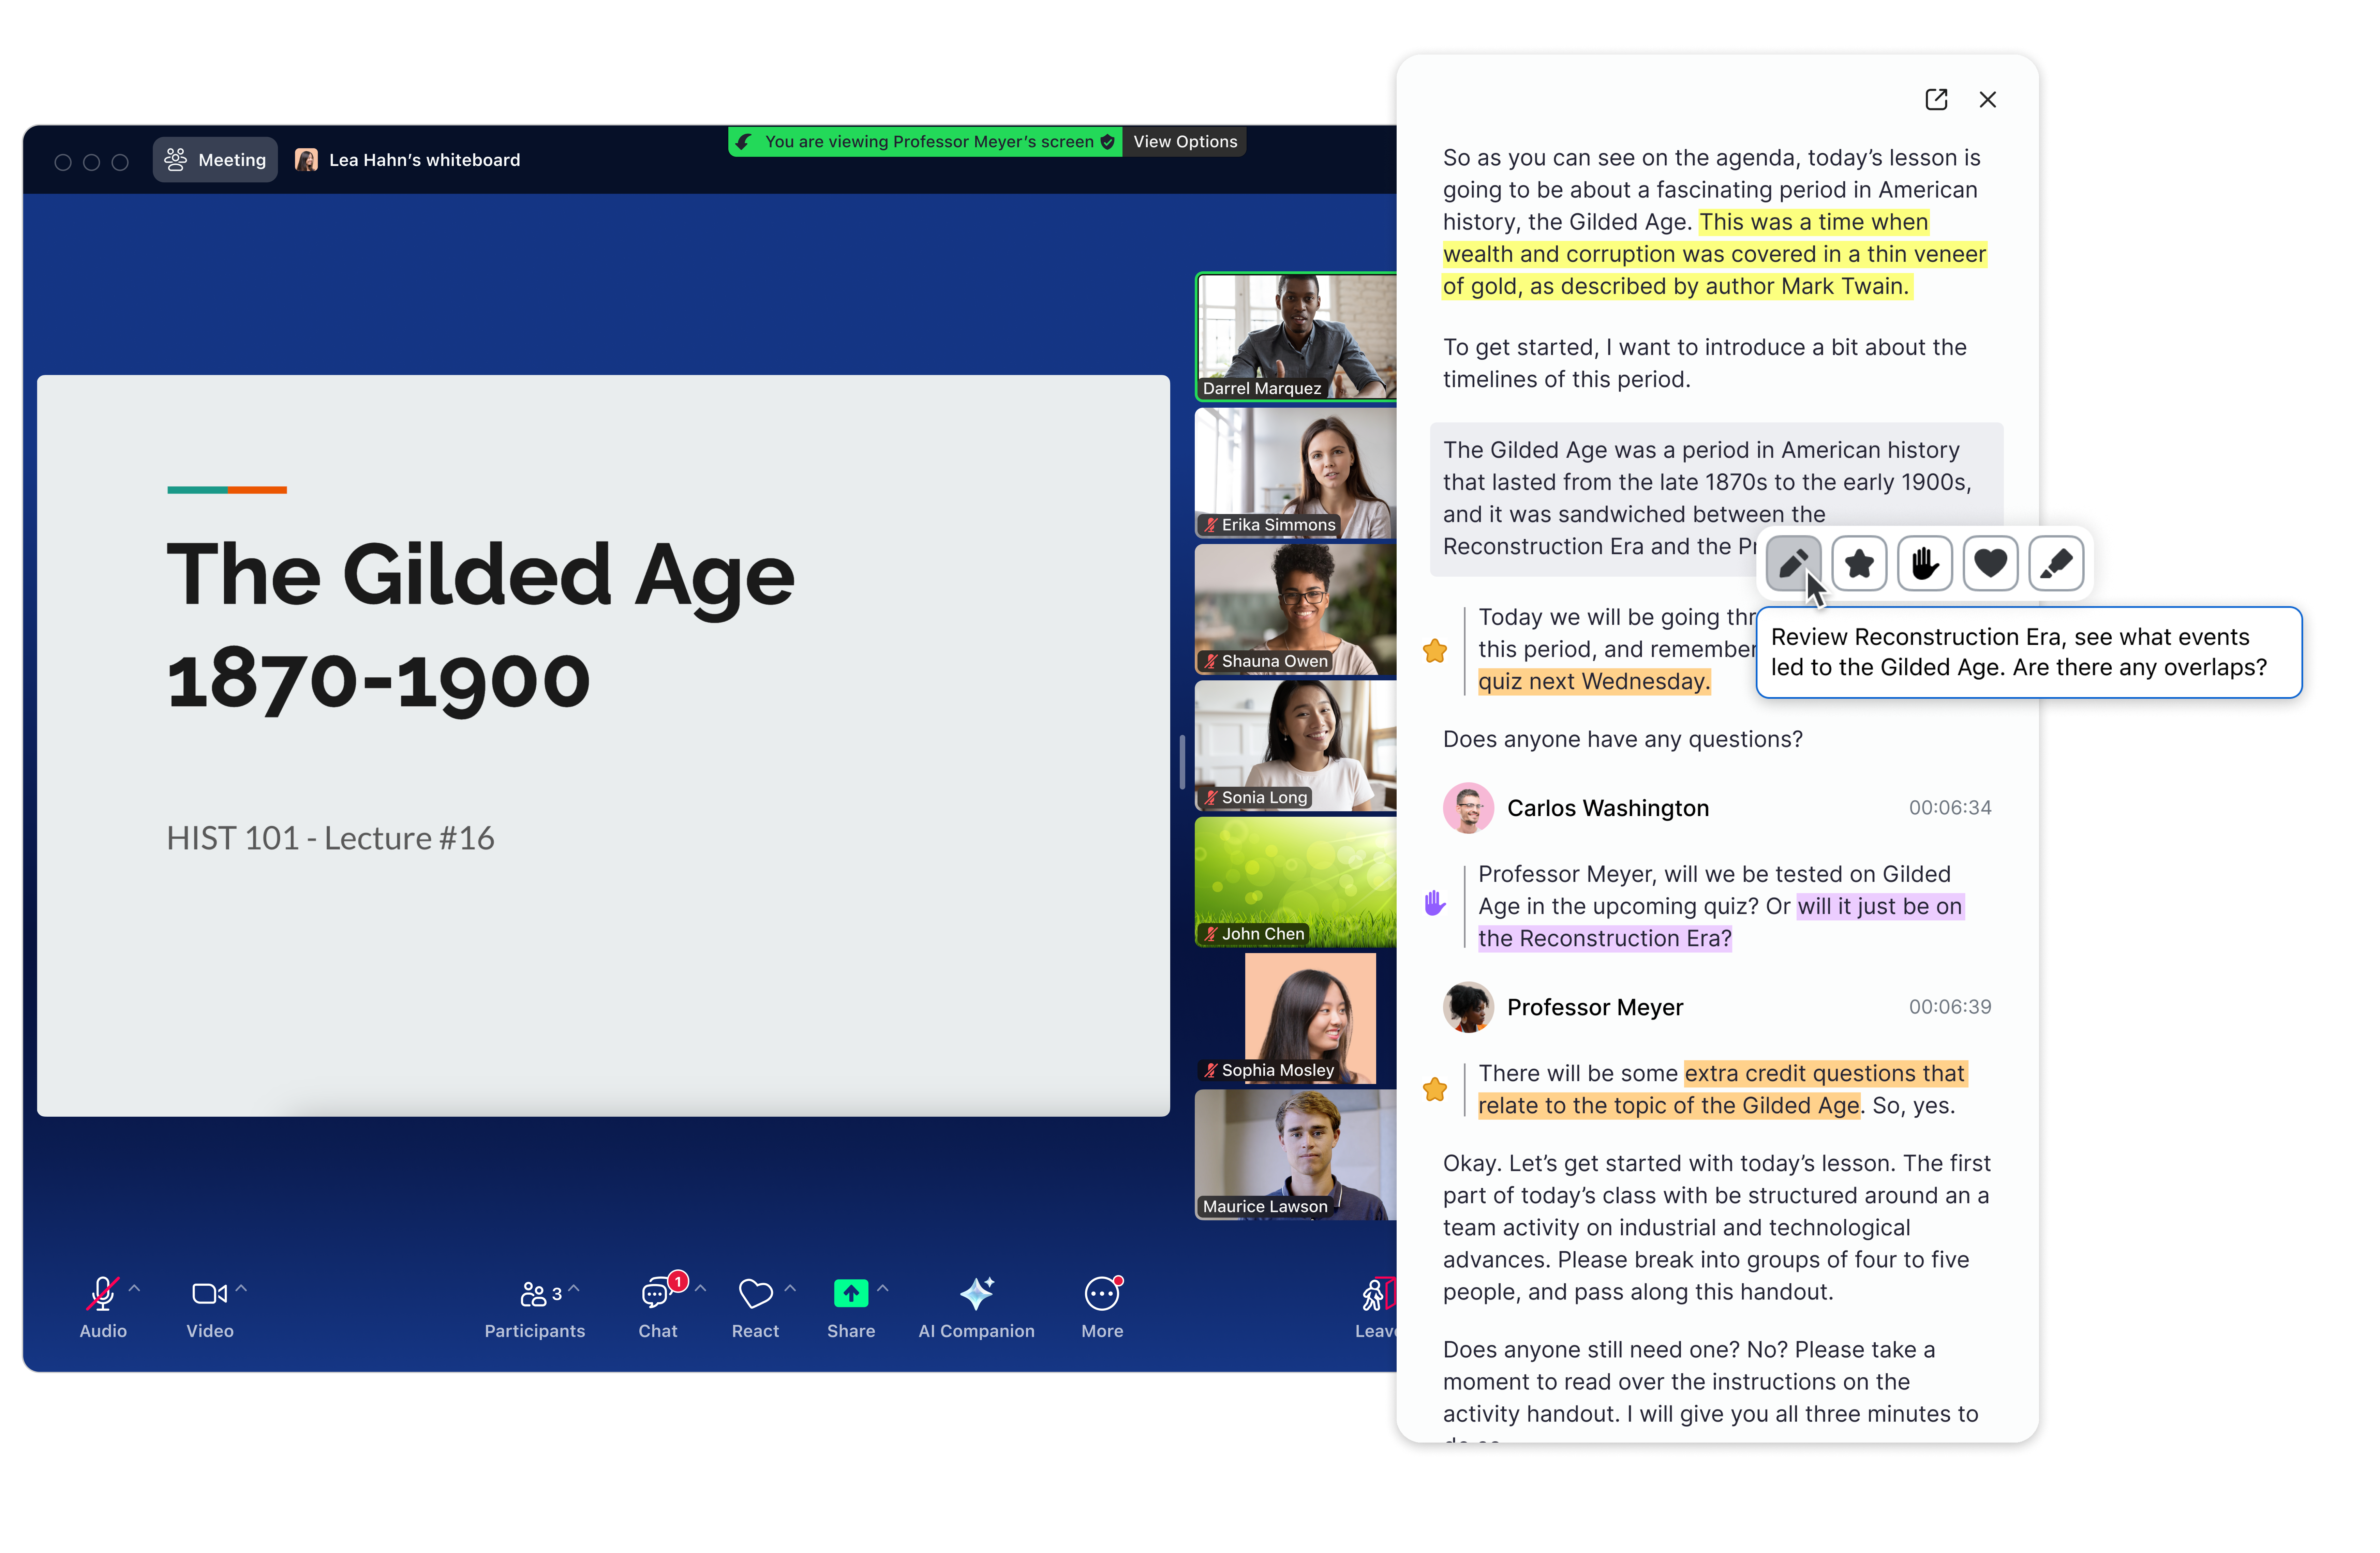
Task: Select Darrel Marquez's video thumbnail
Action: point(1296,337)
